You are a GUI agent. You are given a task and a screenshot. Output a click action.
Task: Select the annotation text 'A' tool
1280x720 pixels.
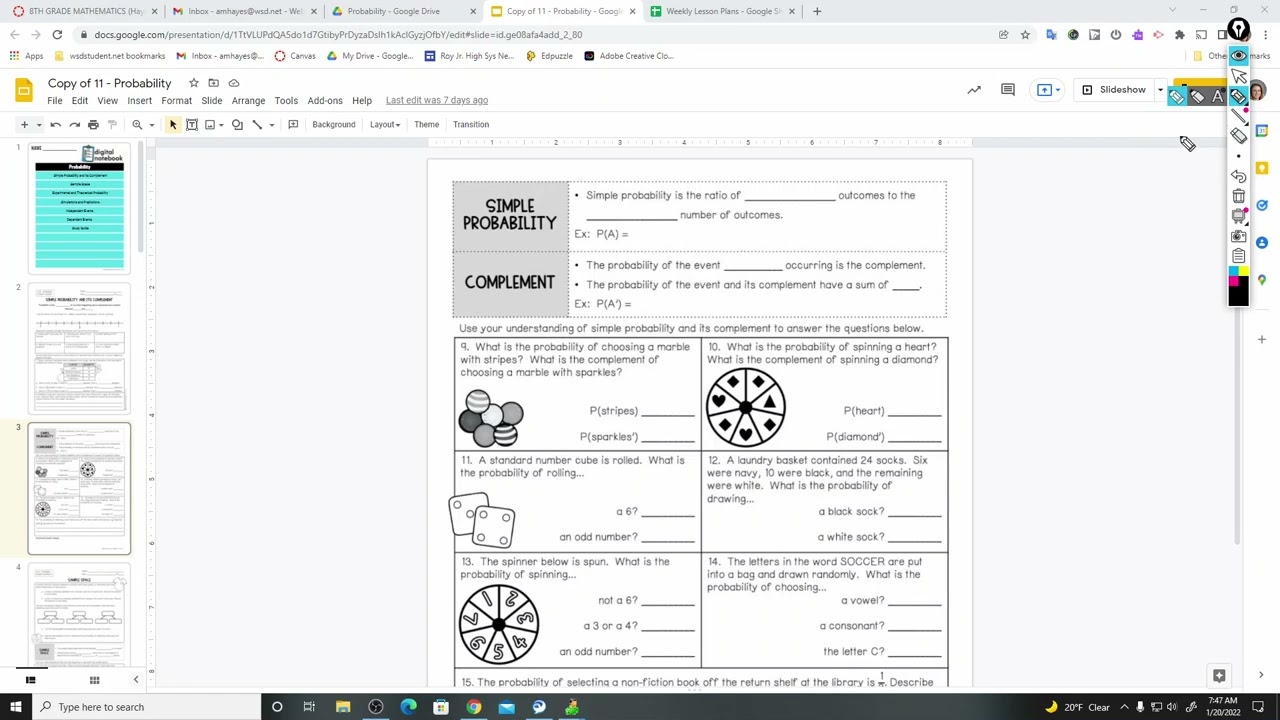[1217, 97]
